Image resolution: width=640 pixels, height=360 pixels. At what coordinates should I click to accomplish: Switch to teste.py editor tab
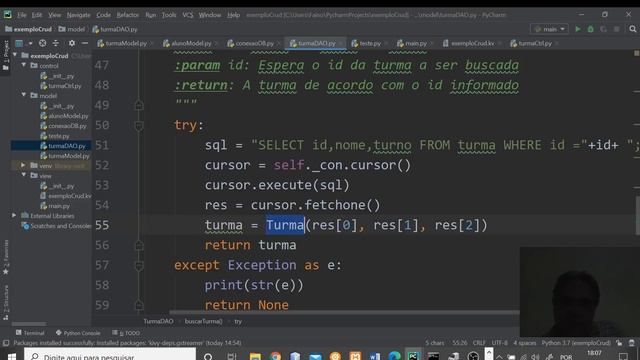coord(370,43)
